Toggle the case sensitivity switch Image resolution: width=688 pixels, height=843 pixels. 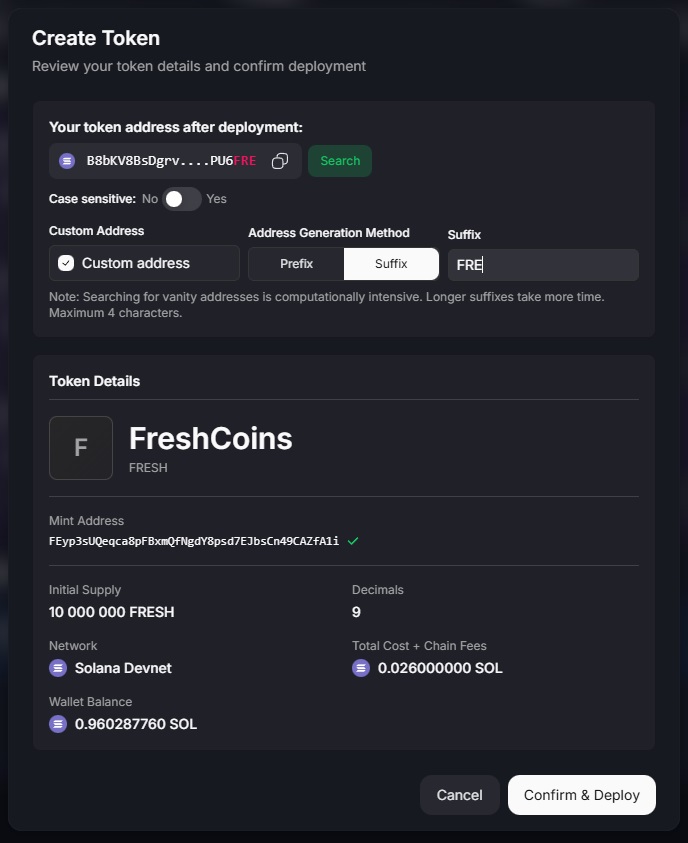point(181,199)
